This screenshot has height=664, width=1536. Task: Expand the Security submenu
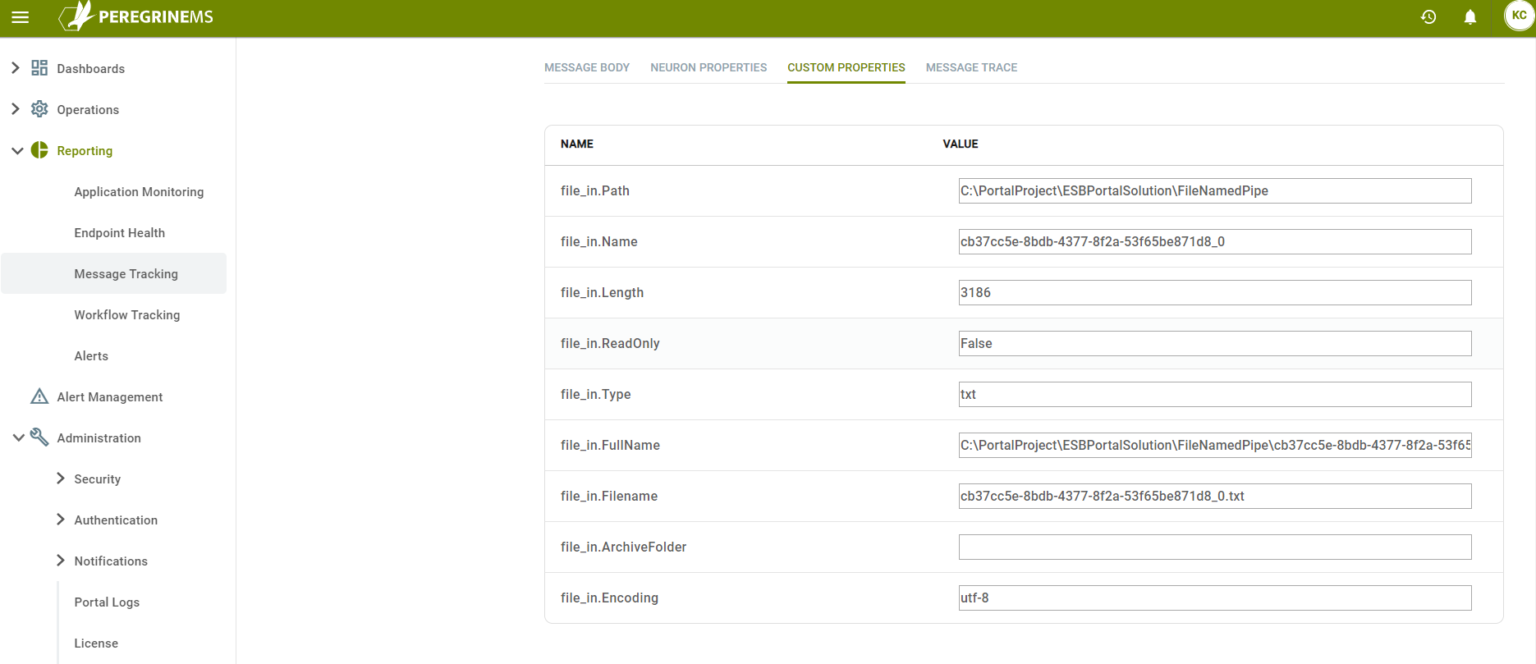pos(61,479)
